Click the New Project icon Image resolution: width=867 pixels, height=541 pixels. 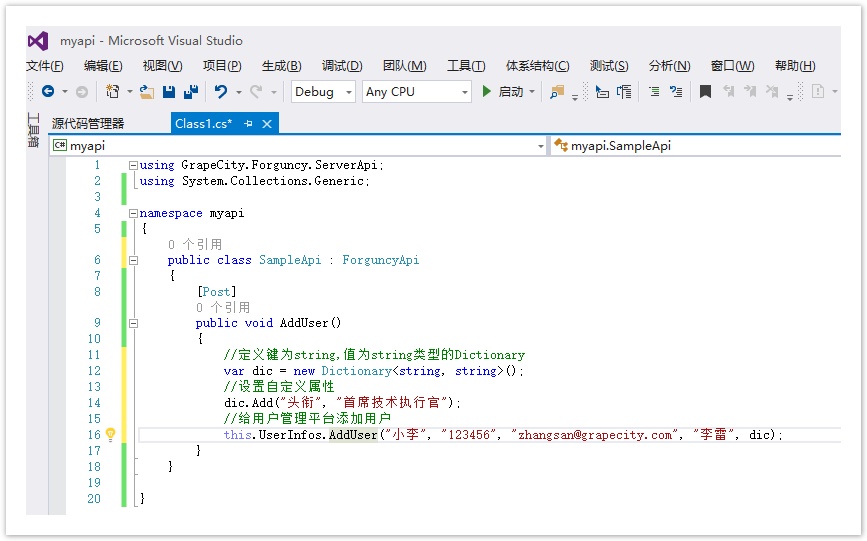click(112, 91)
